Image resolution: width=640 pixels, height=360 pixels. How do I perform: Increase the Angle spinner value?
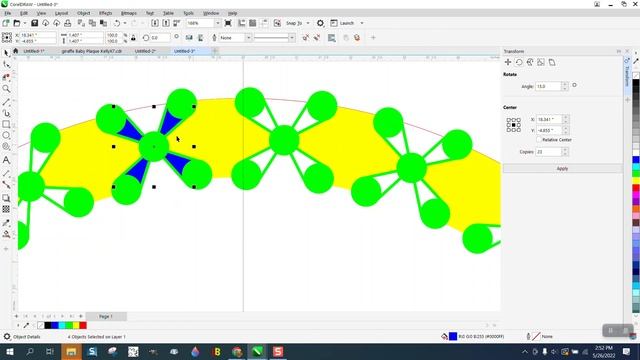tap(565, 84)
